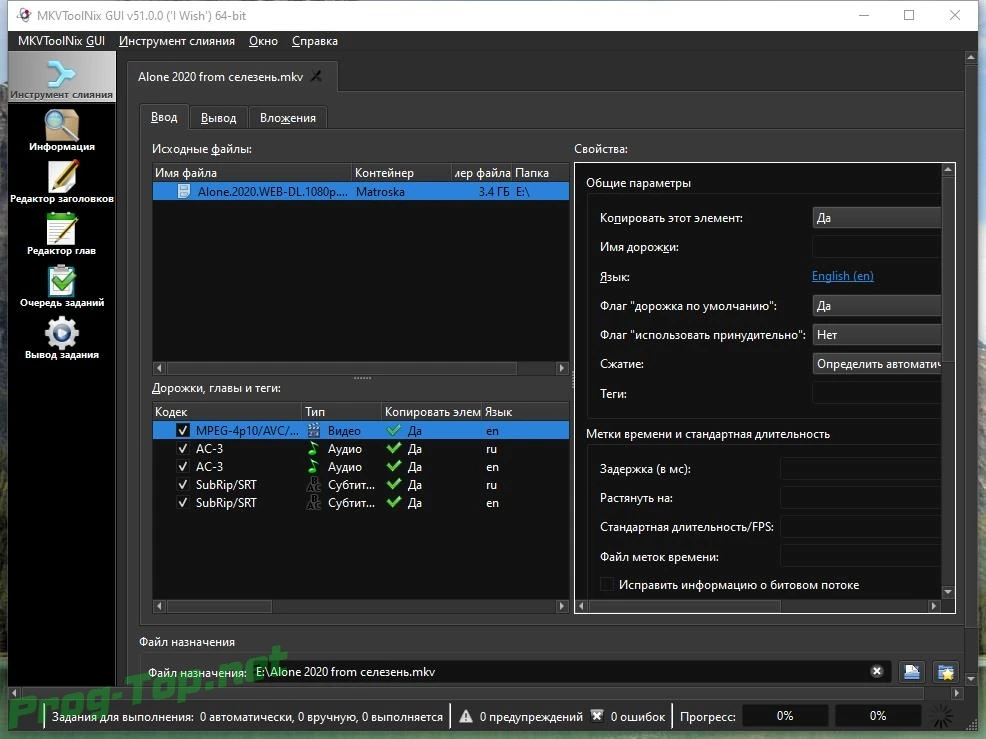Sort tracks by Язык column header
986x739 pixels.
(x=525, y=411)
